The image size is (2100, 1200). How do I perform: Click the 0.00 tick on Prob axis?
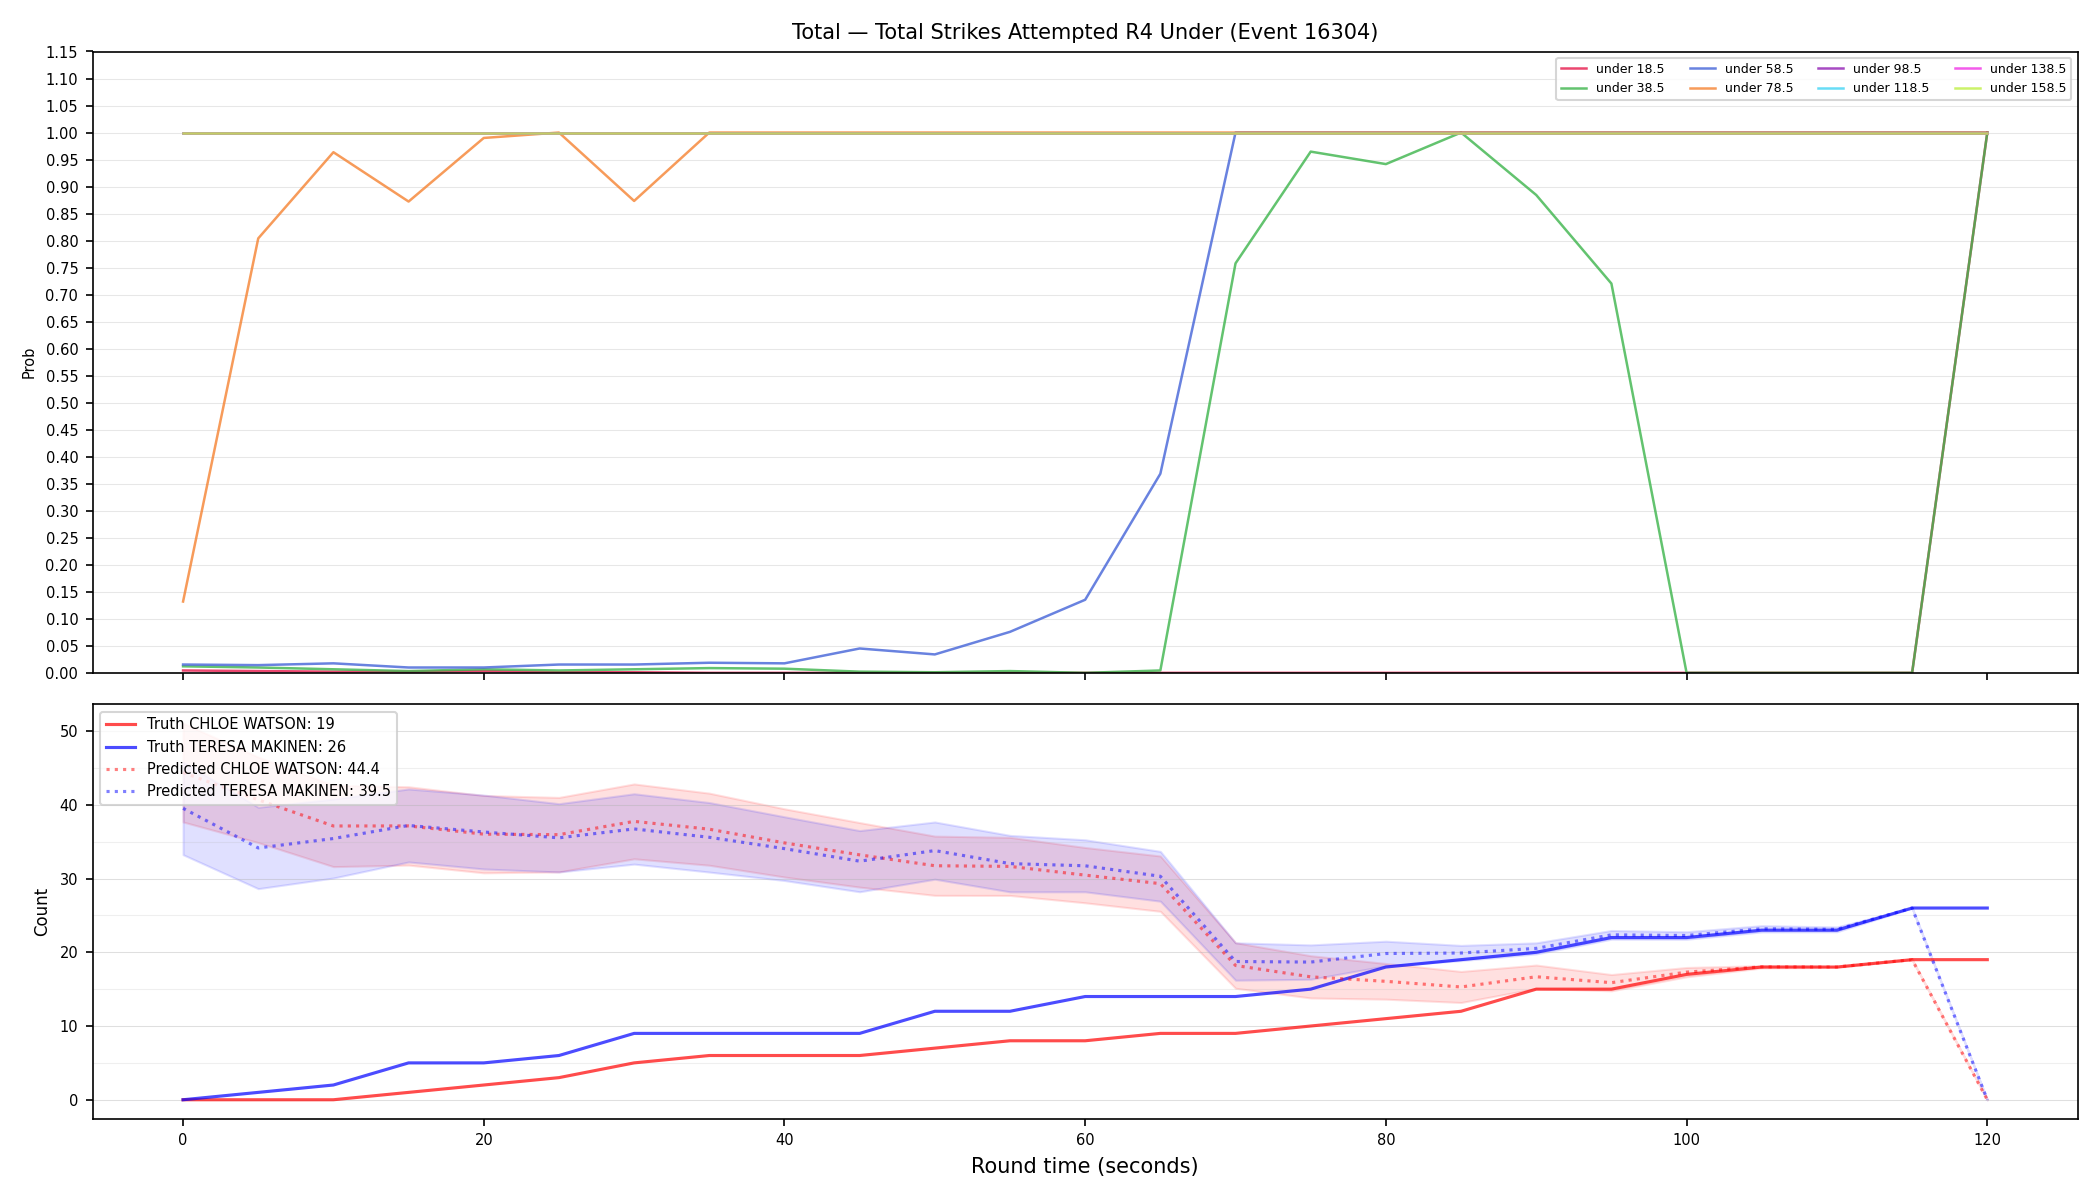(62, 673)
